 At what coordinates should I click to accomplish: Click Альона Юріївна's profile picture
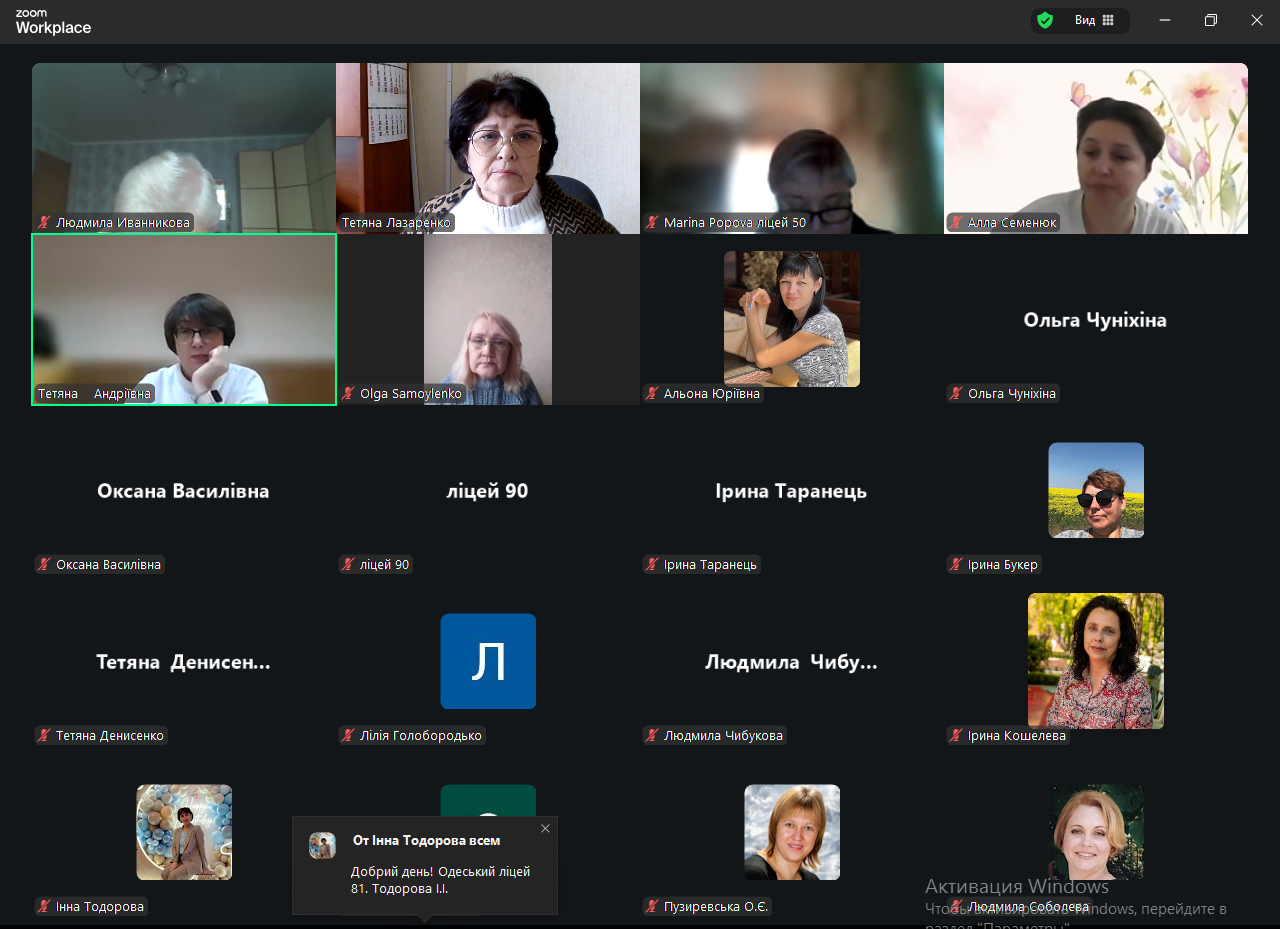[x=791, y=318]
